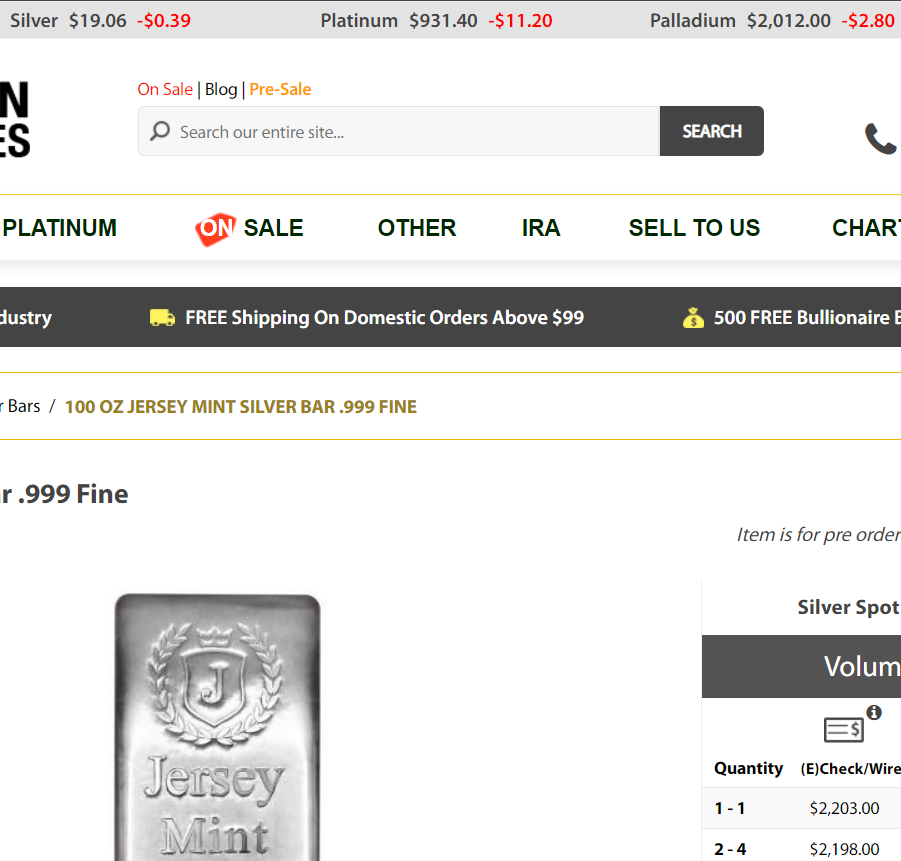
Task: Go to the SELL TO US page
Action: pyautogui.click(x=694, y=228)
